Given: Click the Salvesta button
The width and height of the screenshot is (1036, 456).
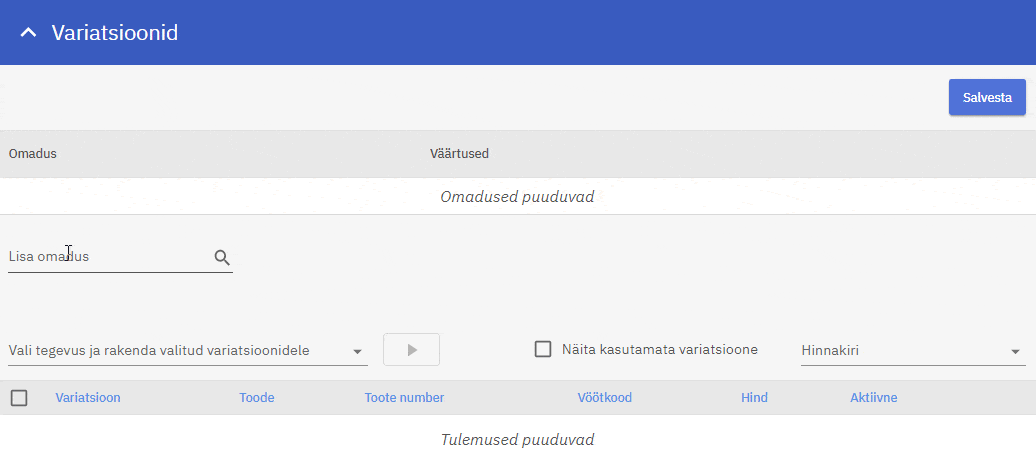Looking at the screenshot, I should pos(986,97).
